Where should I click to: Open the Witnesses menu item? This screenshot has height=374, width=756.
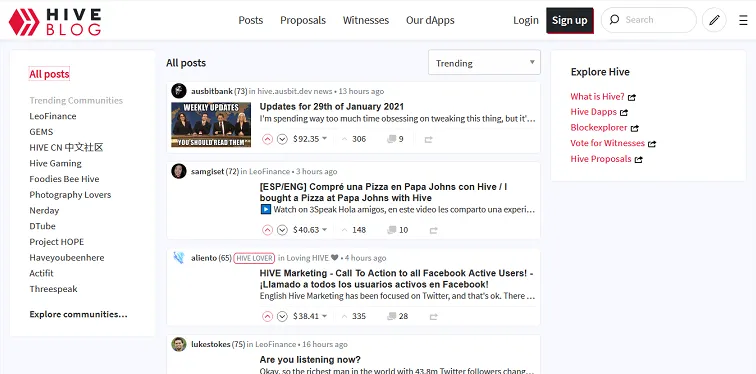(x=365, y=20)
